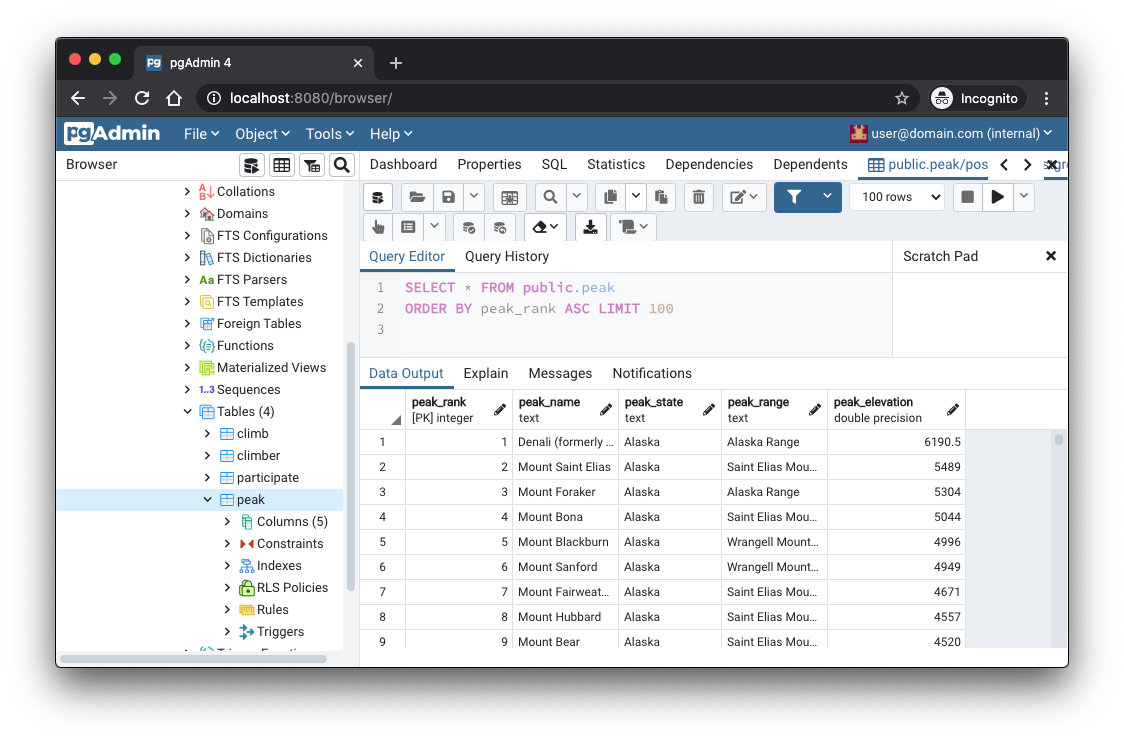Expand the Functions tree node
Viewport: 1124px width, 741px height.
pos(187,346)
